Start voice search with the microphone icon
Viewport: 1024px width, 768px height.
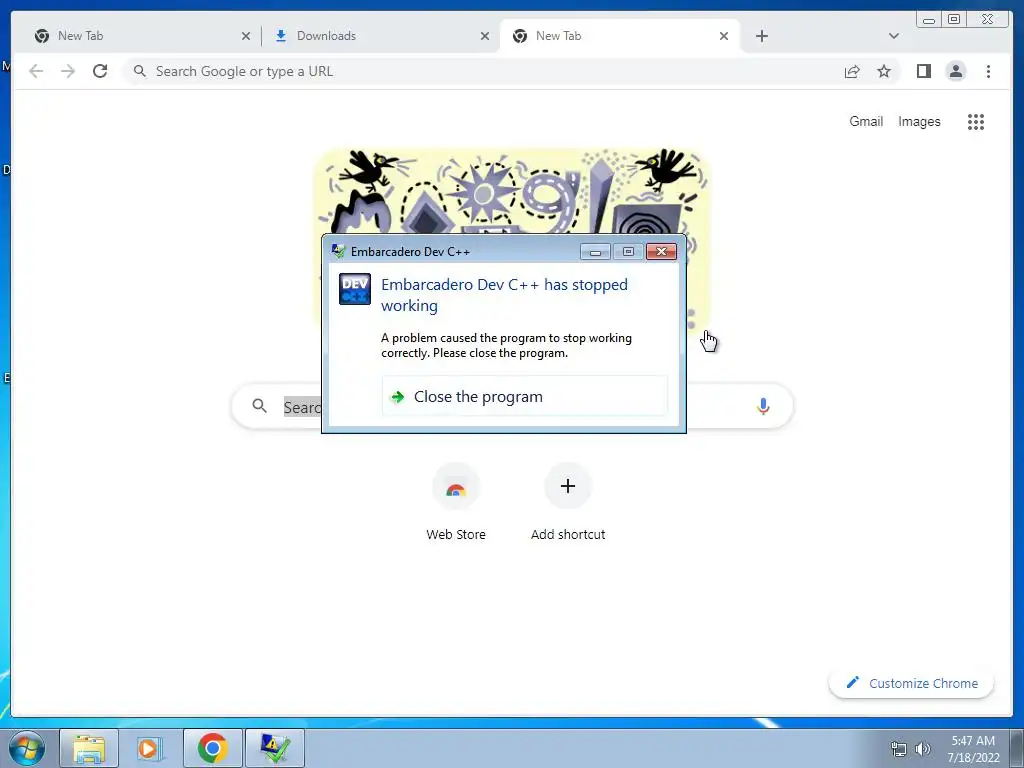point(763,406)
